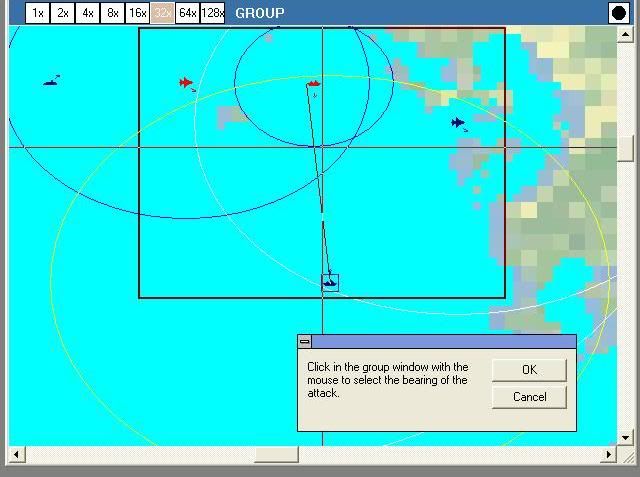Select the 8x zoom level button
Image resolution: width=640 pixels, height=477 pixels.
point(113,13)
